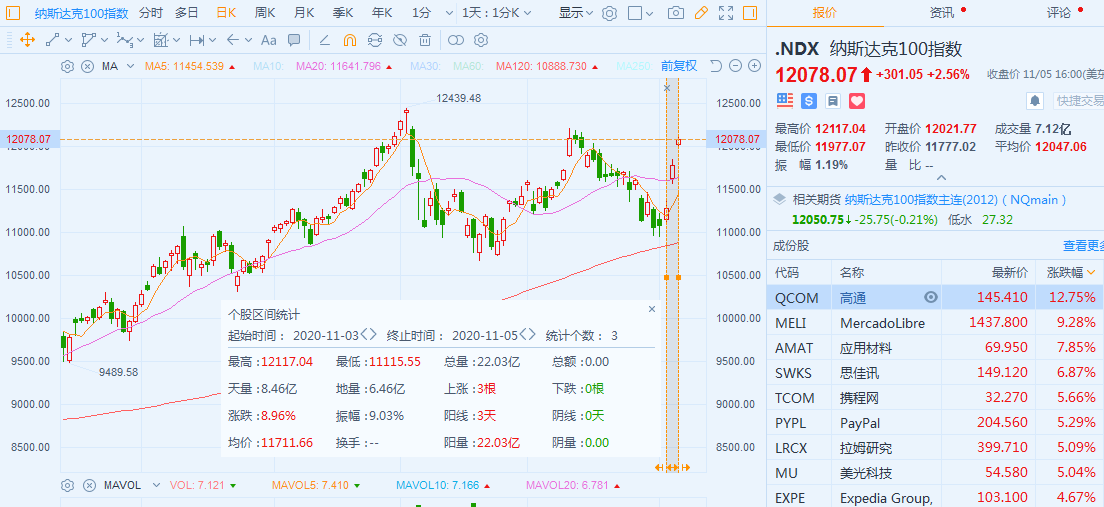Screen dimensions: 1104x507
Task: Select the Aa text annotation tool
Action: [x=268, y=40]
